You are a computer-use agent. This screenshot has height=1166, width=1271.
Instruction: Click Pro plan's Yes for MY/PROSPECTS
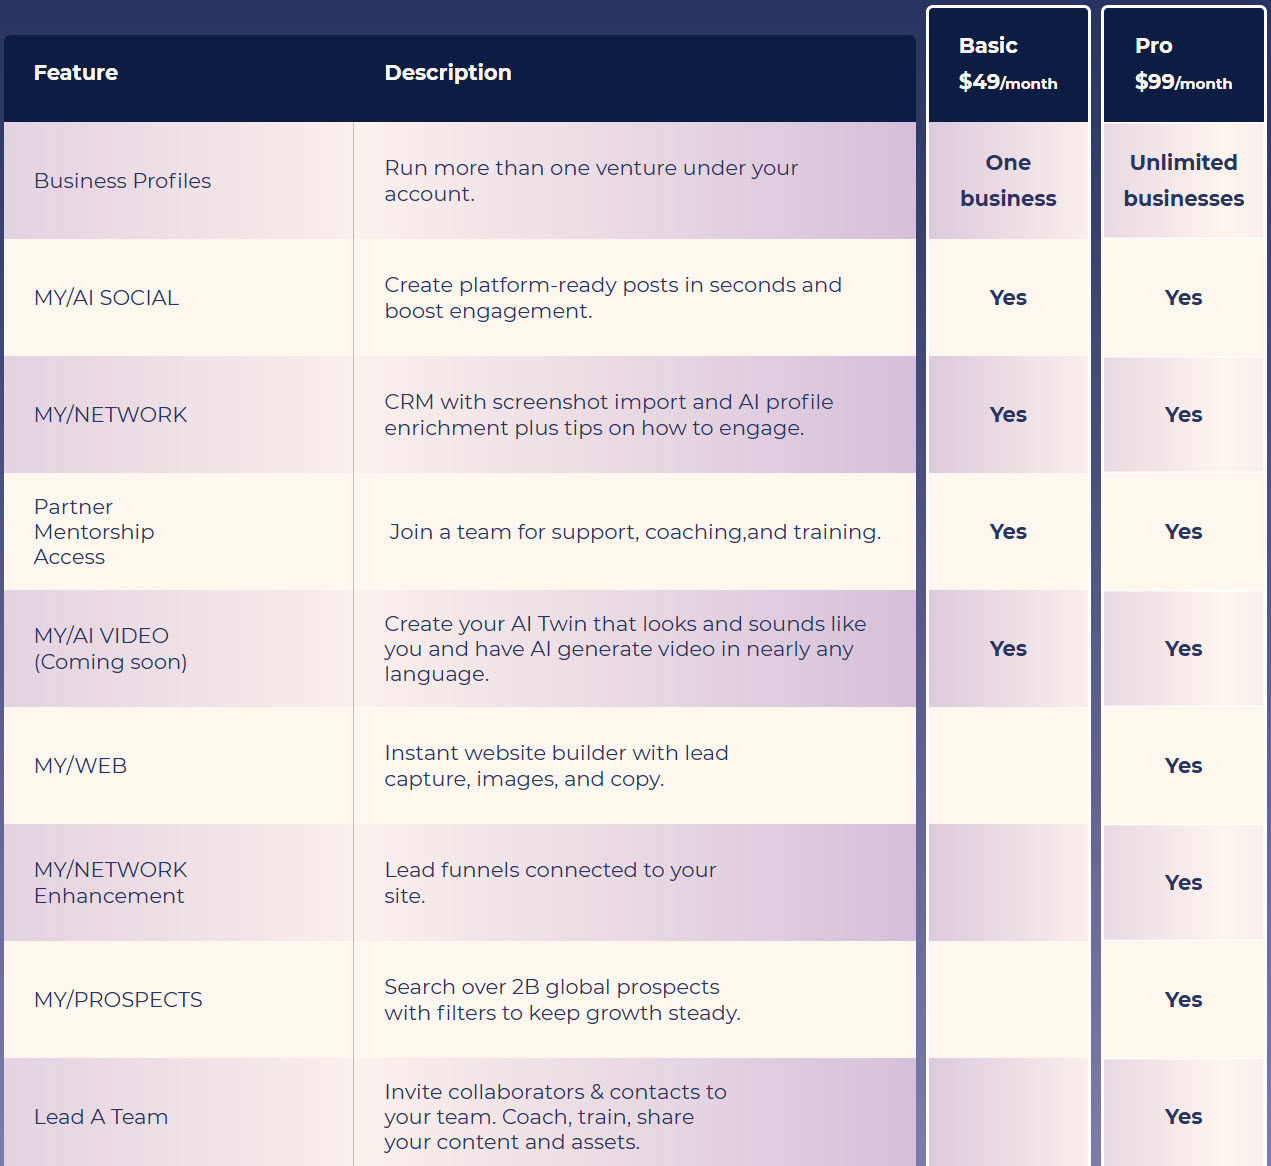[1183, 1000]
